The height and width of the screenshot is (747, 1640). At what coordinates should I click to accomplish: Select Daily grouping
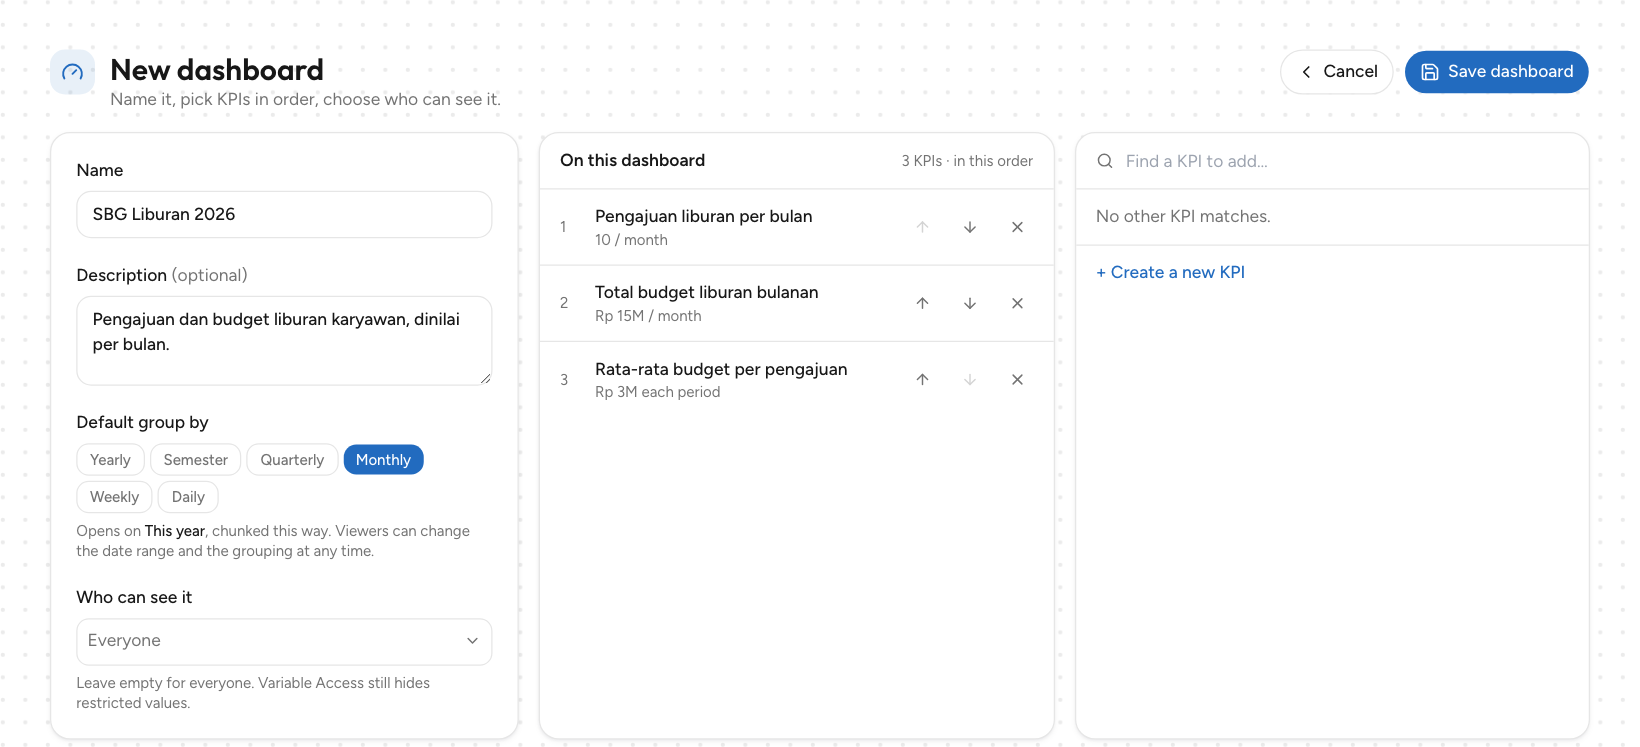[x=188, y=497]
